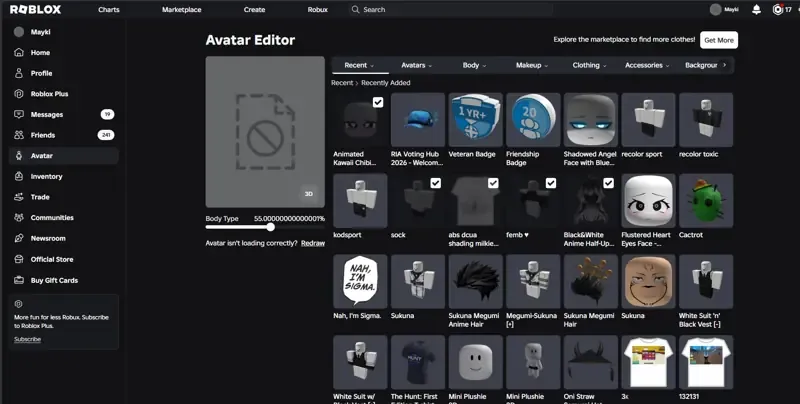
Task: Open the notifications bell
Action: [x=757, y=9]
